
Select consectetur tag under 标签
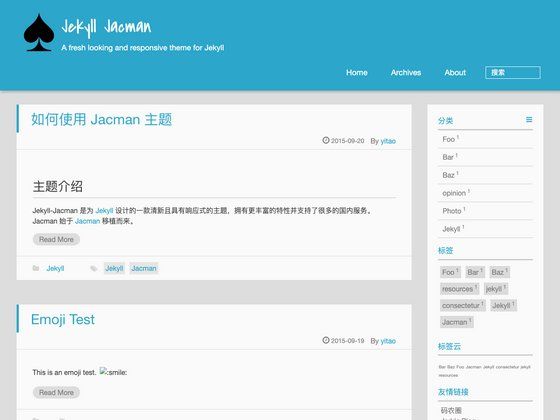(463, 305)
